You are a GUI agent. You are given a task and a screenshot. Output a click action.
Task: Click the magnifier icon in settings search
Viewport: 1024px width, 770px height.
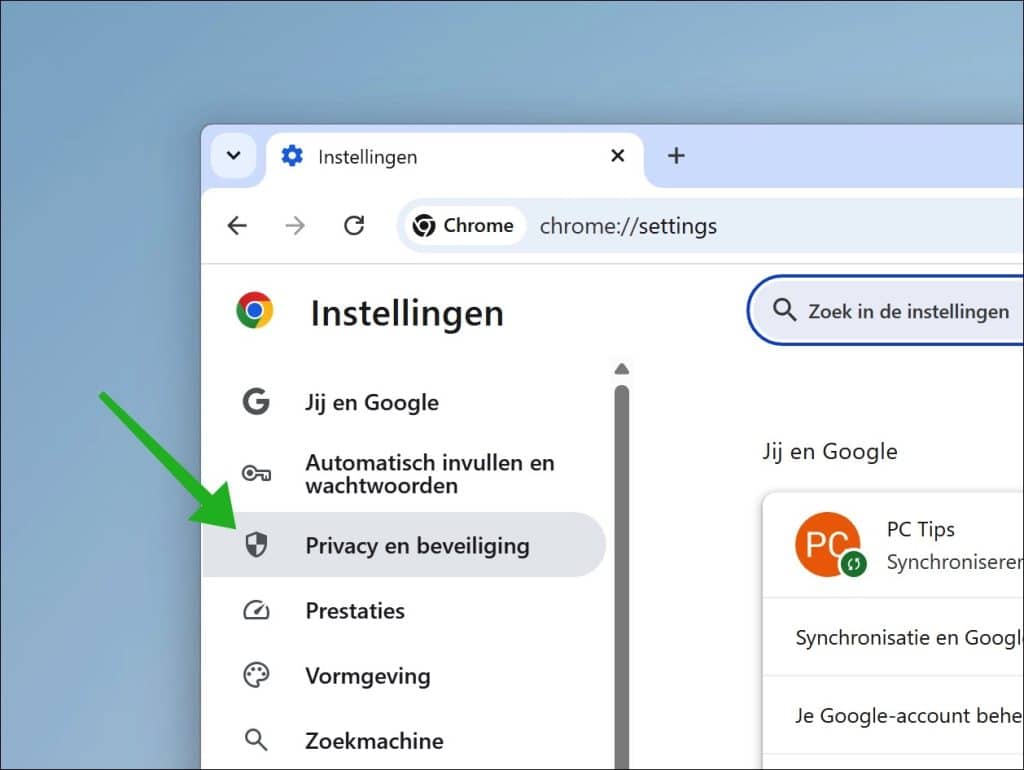tap(784, 310)
